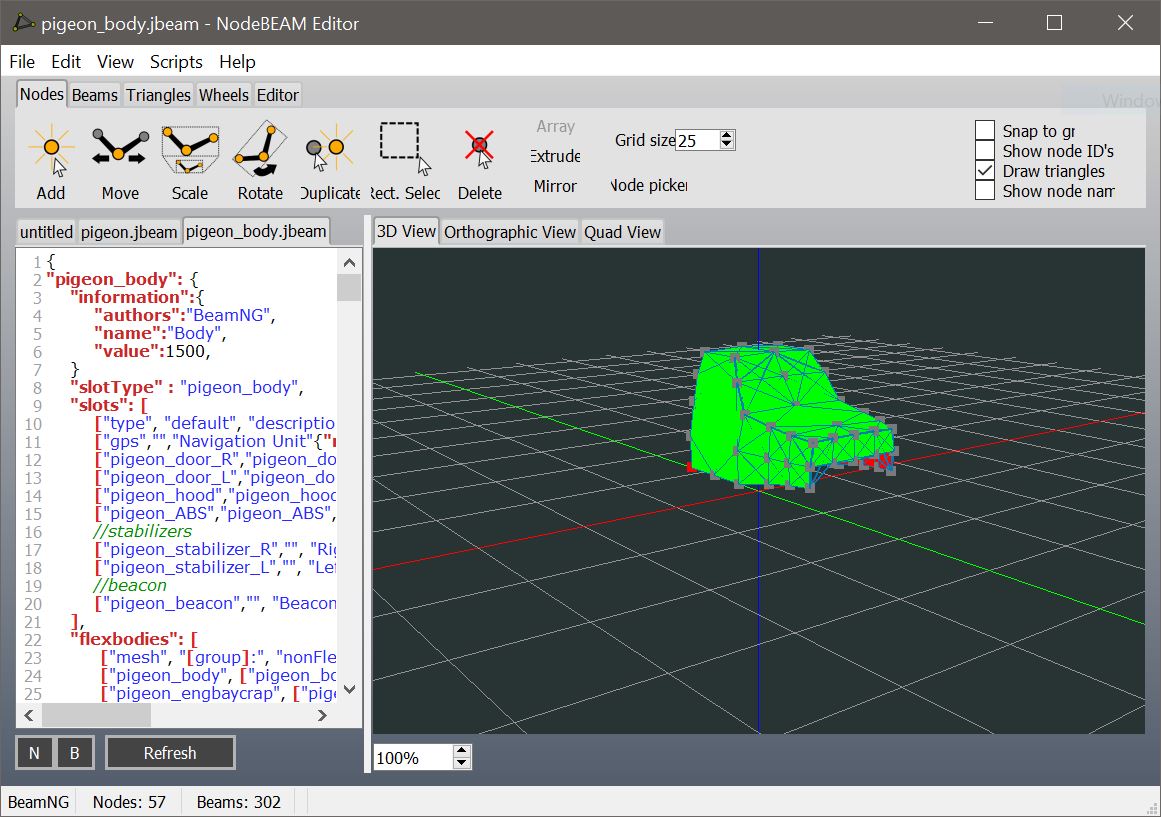Click the up arrow of the code scrollbar
This screenshot has height=817, width=1161.
pos(349,263)
